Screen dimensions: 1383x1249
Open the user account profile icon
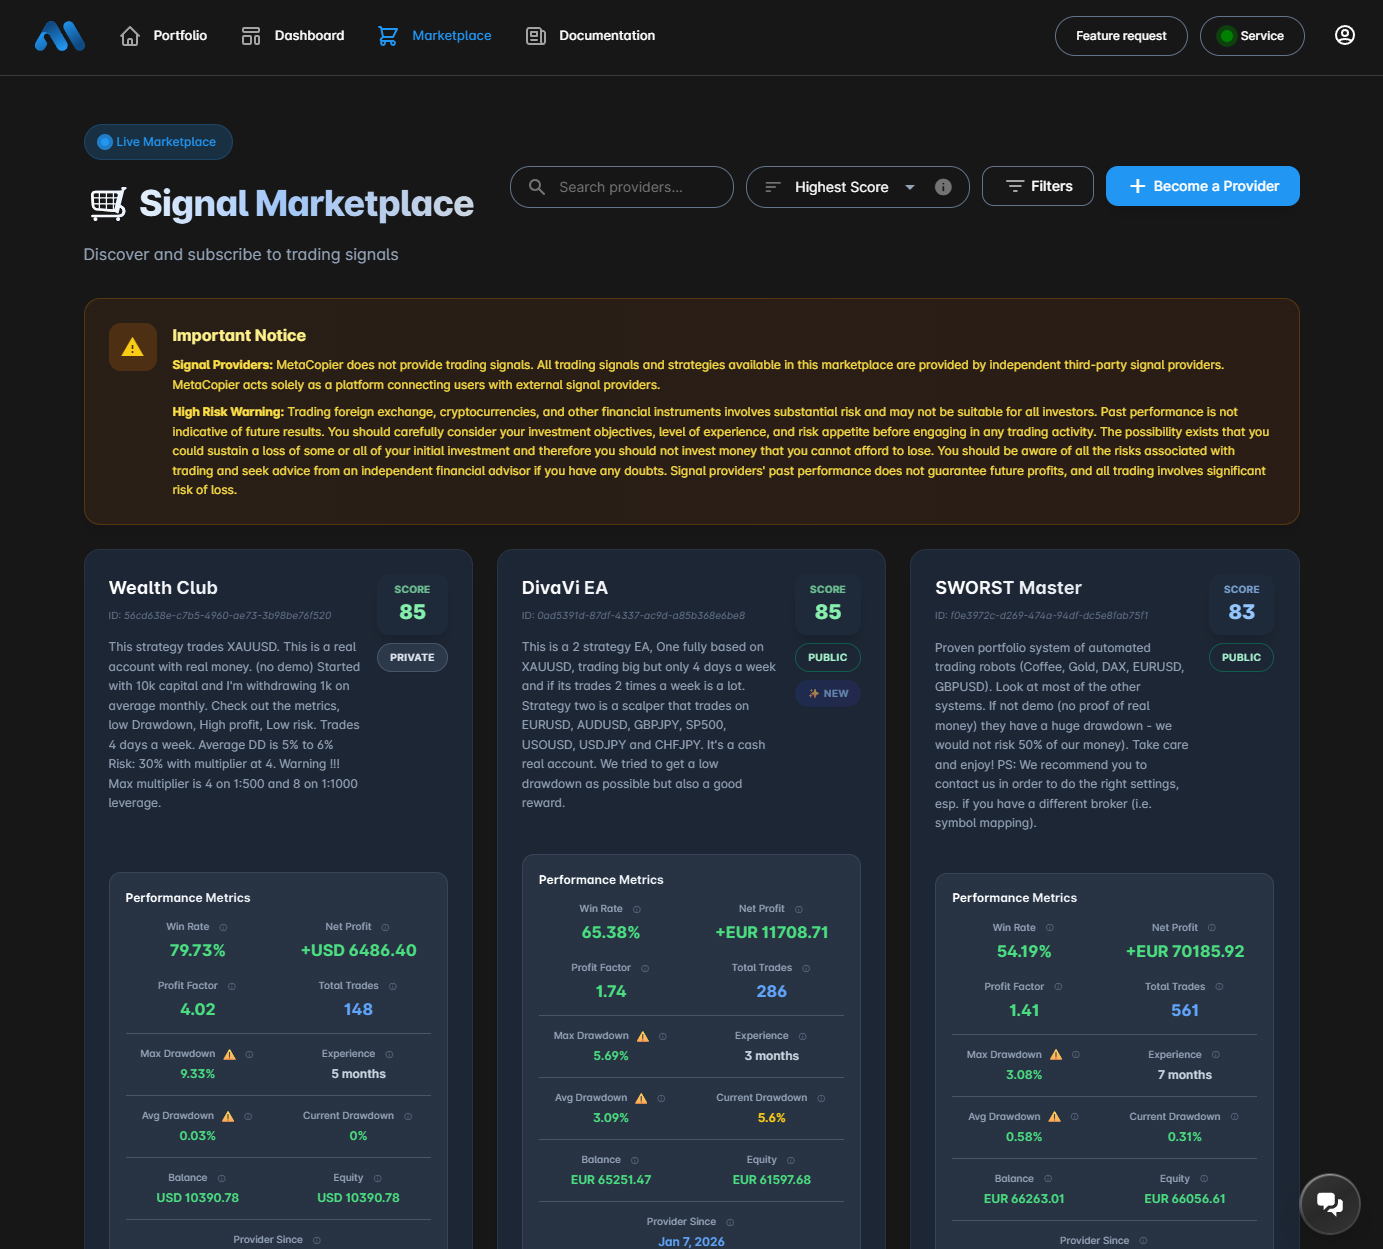coord(1344,36)
